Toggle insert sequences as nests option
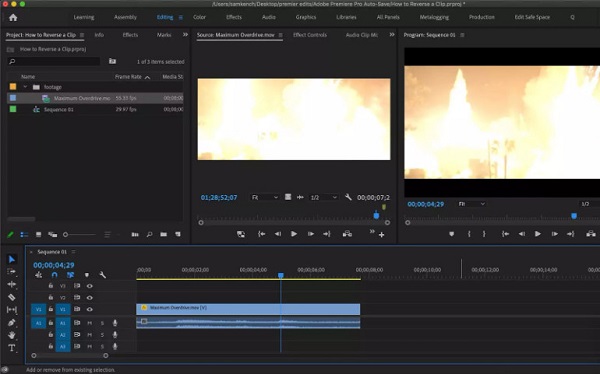This screenshot has width=600, height=374. tap(39, 275)
